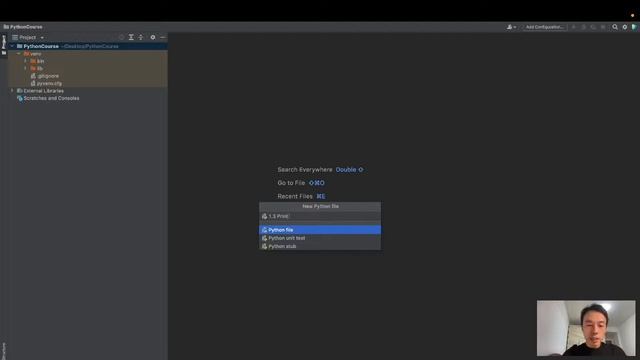Expand the External Libraries node arrow
The height and width of the screenshot is (360, 640).
(x=12, y=91)
